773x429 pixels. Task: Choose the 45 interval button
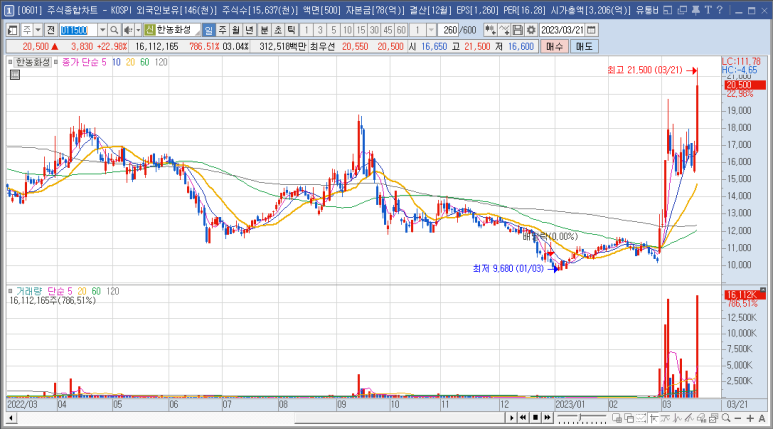[x=388, y=30]
